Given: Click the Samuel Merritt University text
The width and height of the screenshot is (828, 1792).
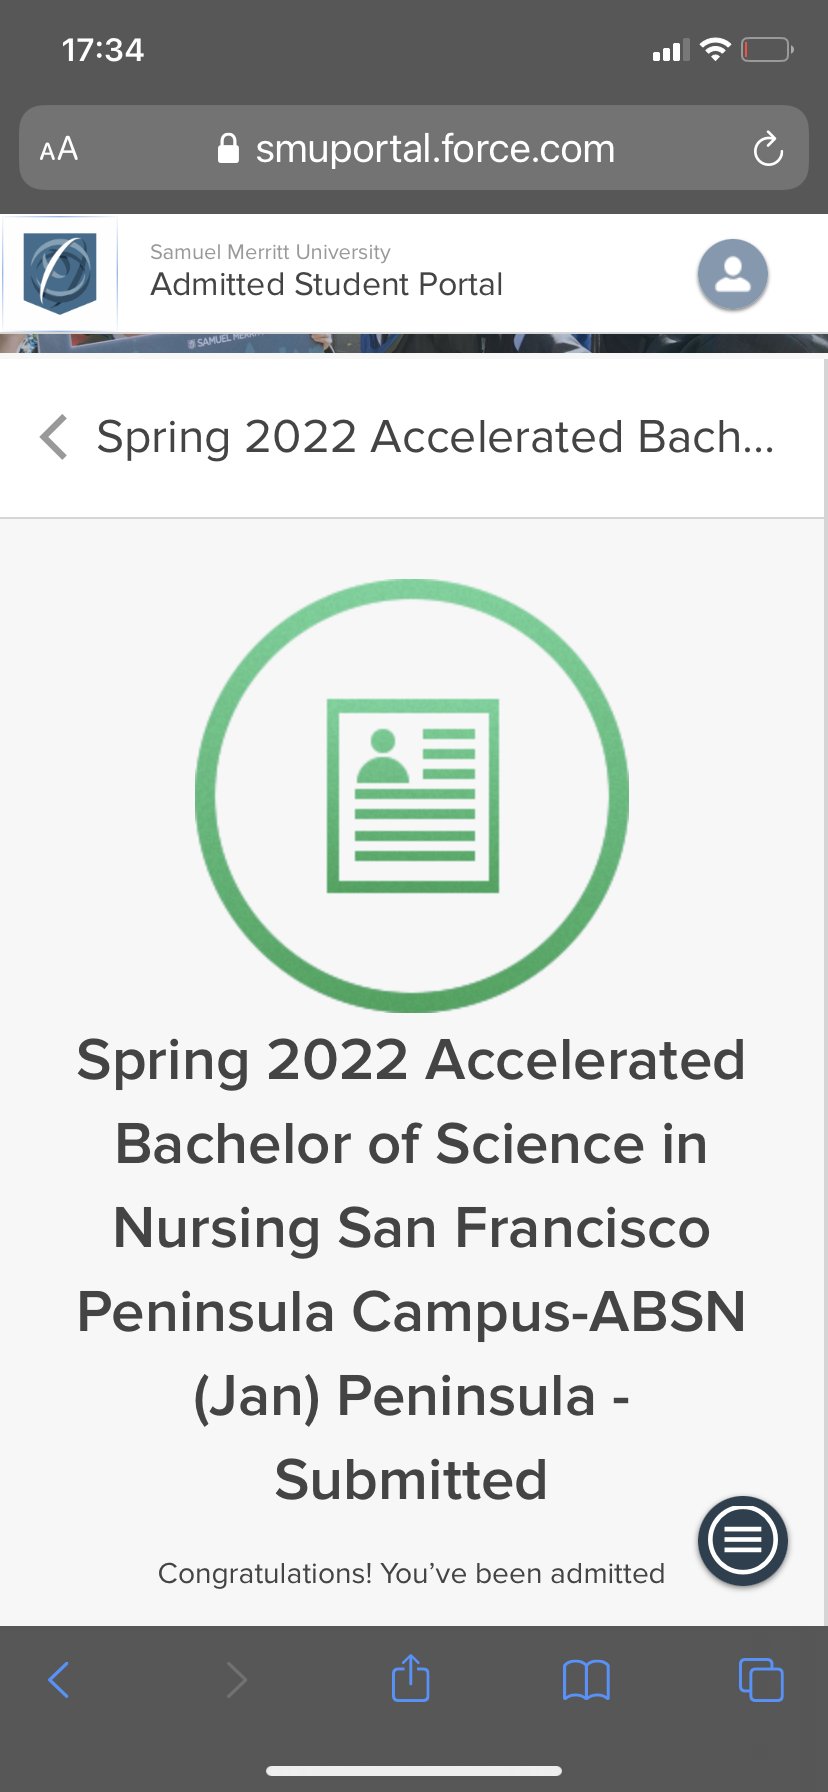Looking at the screenshot, I should 270,252.
